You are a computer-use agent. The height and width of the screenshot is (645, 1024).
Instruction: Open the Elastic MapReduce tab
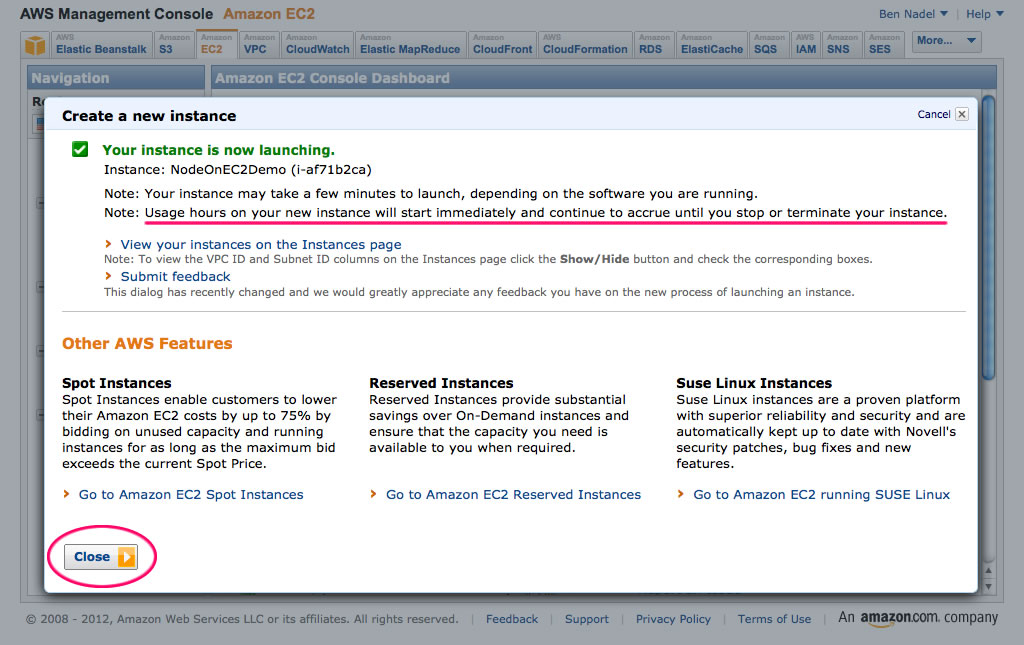pyautogui.click(x=410, y=44)
